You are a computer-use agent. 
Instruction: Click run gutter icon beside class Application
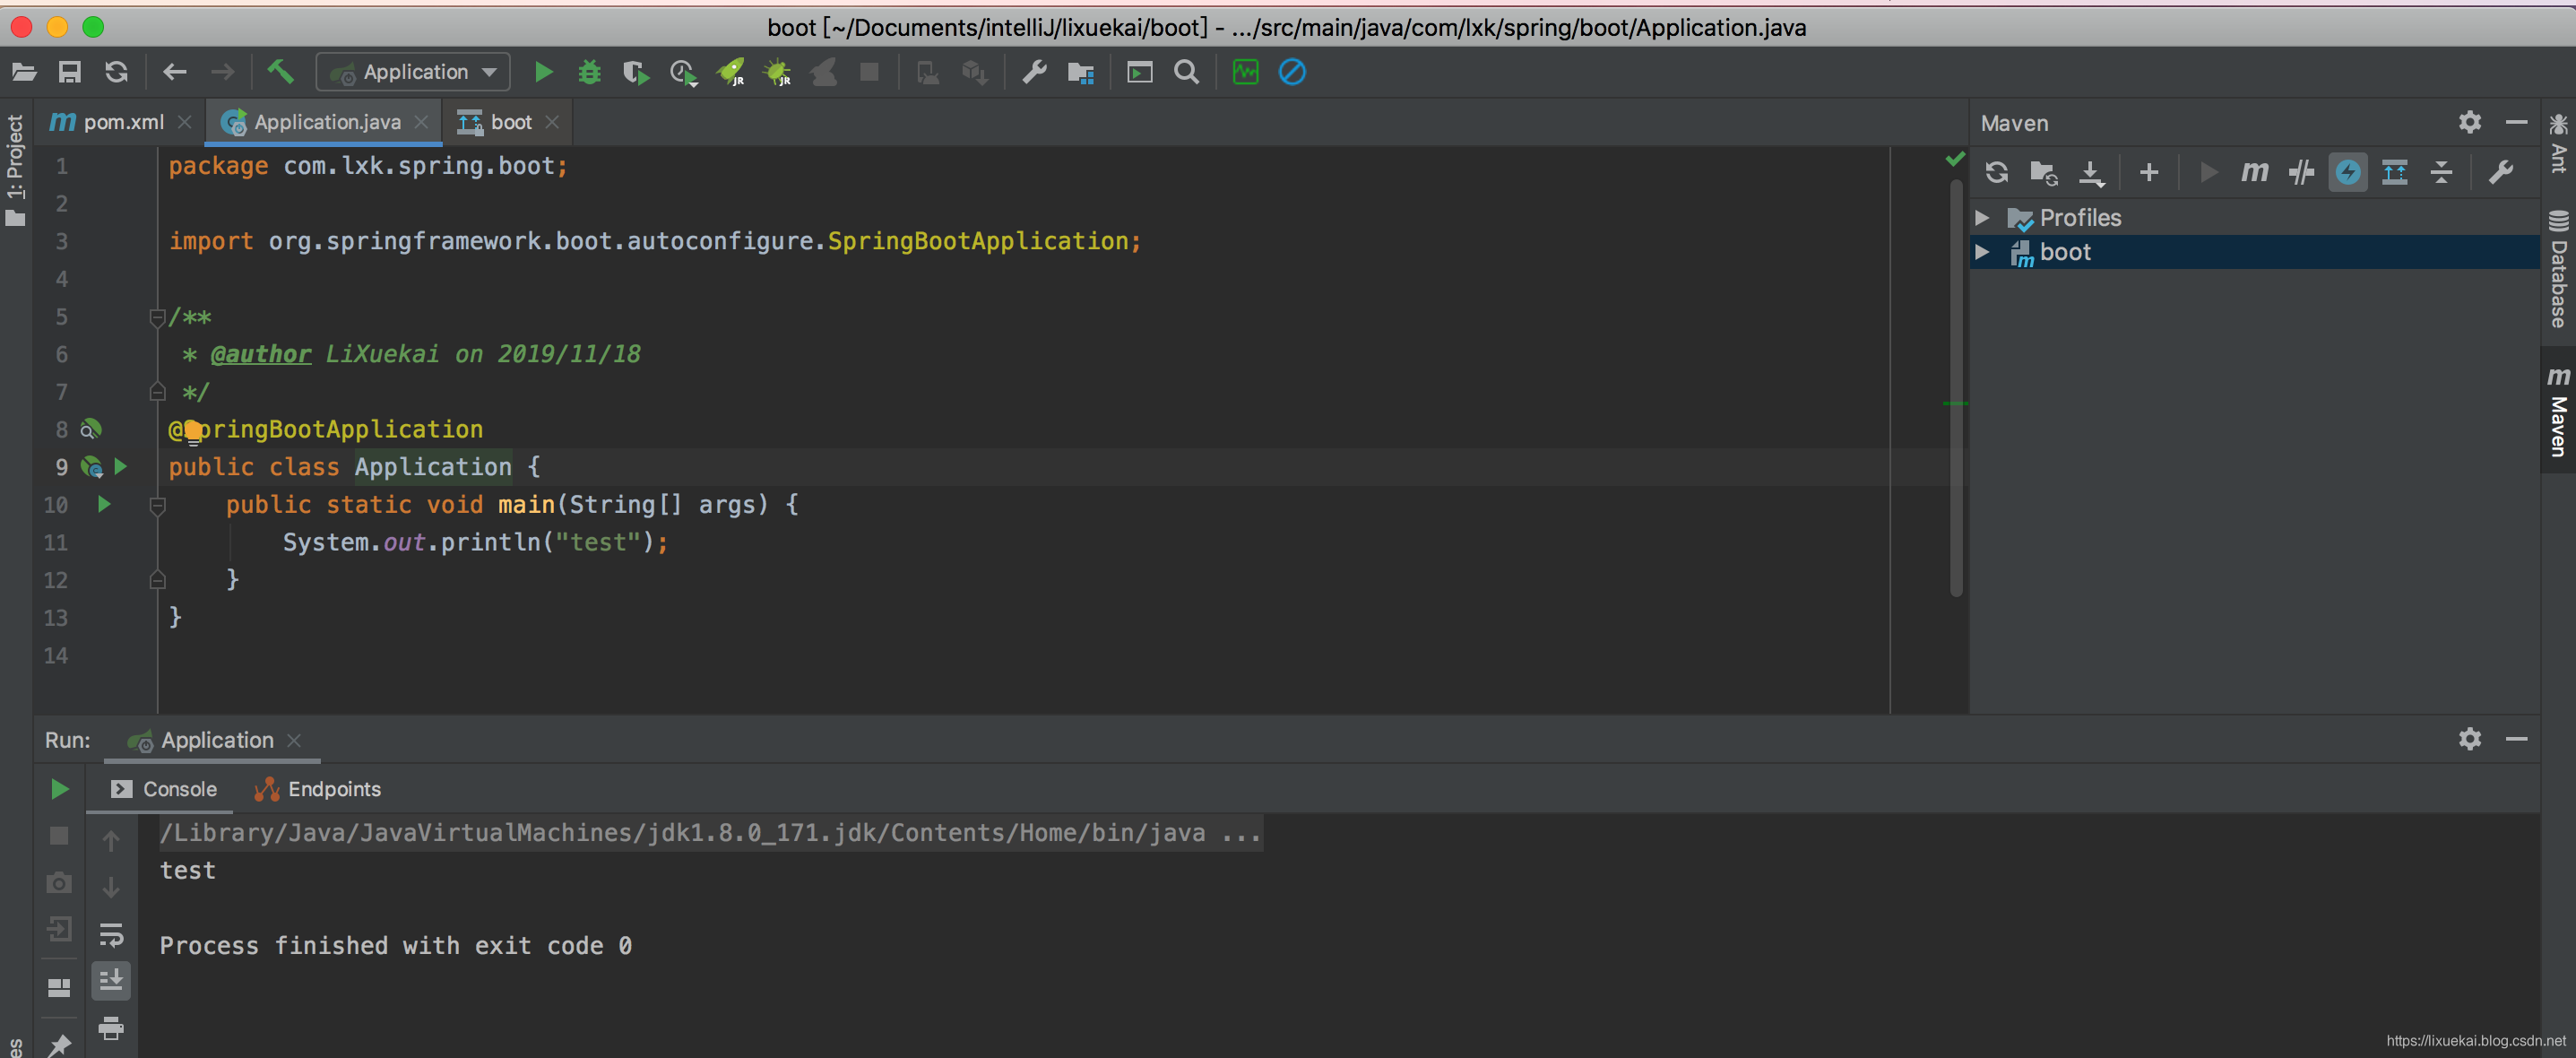[x=121, y=466]
